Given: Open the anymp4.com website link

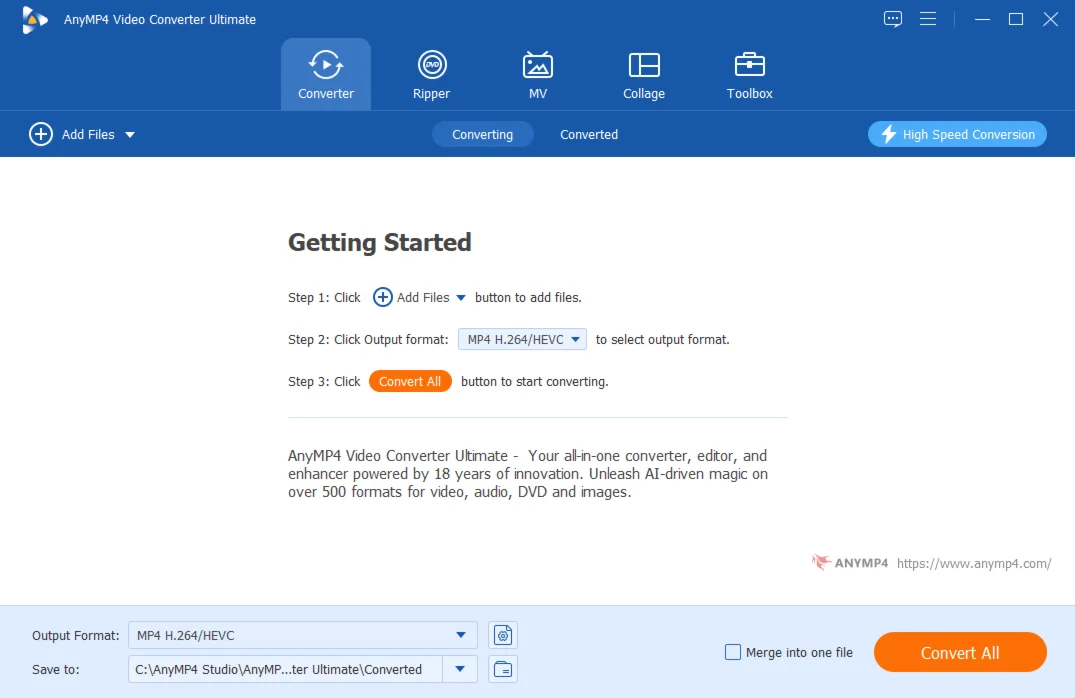Looking at the screenshot, I should [x=973, y=563].
